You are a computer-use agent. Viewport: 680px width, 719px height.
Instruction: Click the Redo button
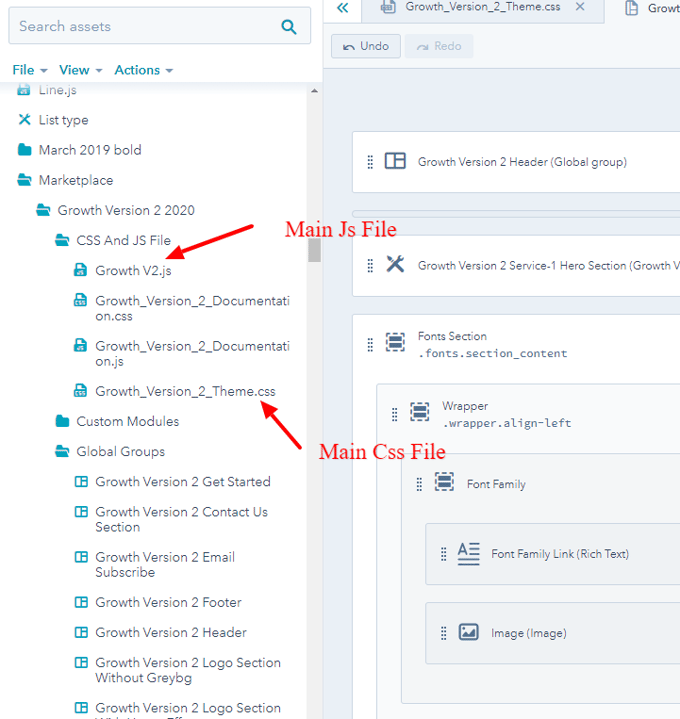pos(439,46)
